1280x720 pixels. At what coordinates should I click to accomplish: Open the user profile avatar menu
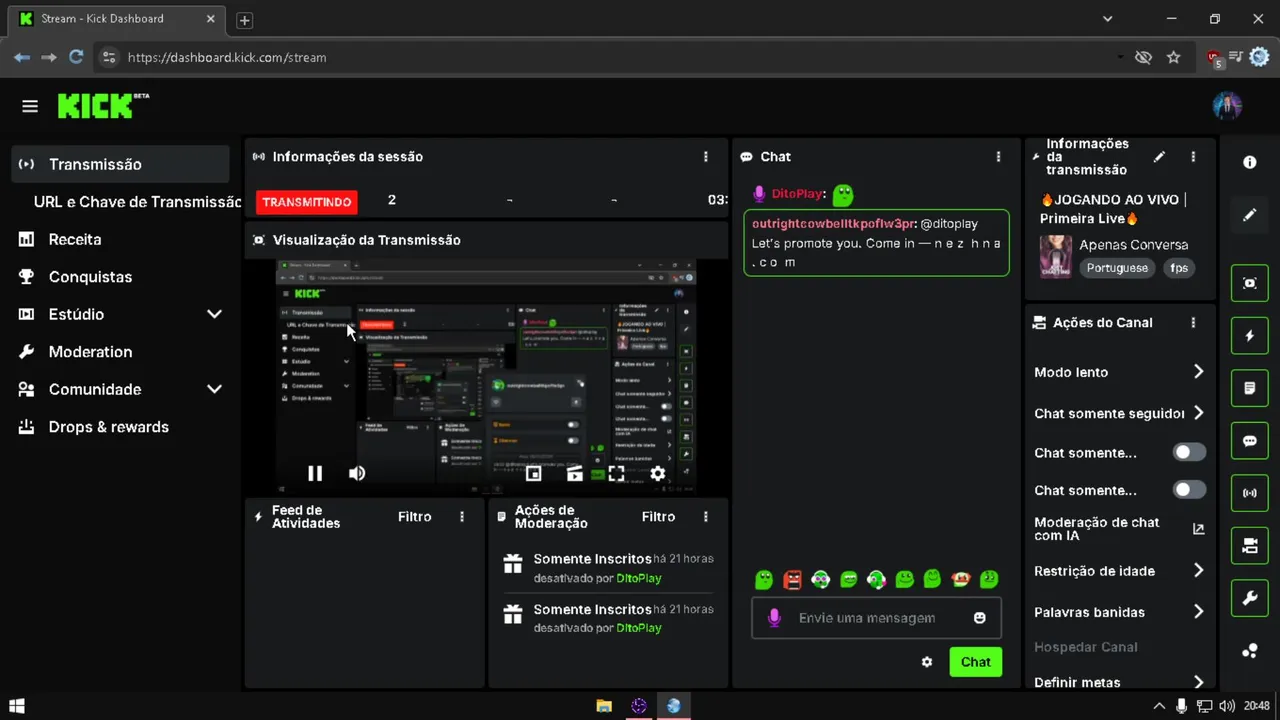1227,106
